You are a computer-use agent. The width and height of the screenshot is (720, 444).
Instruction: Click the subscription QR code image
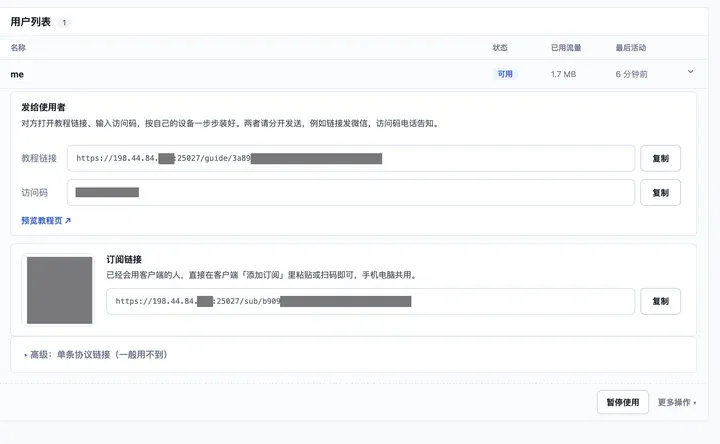(x=59, y=290)
